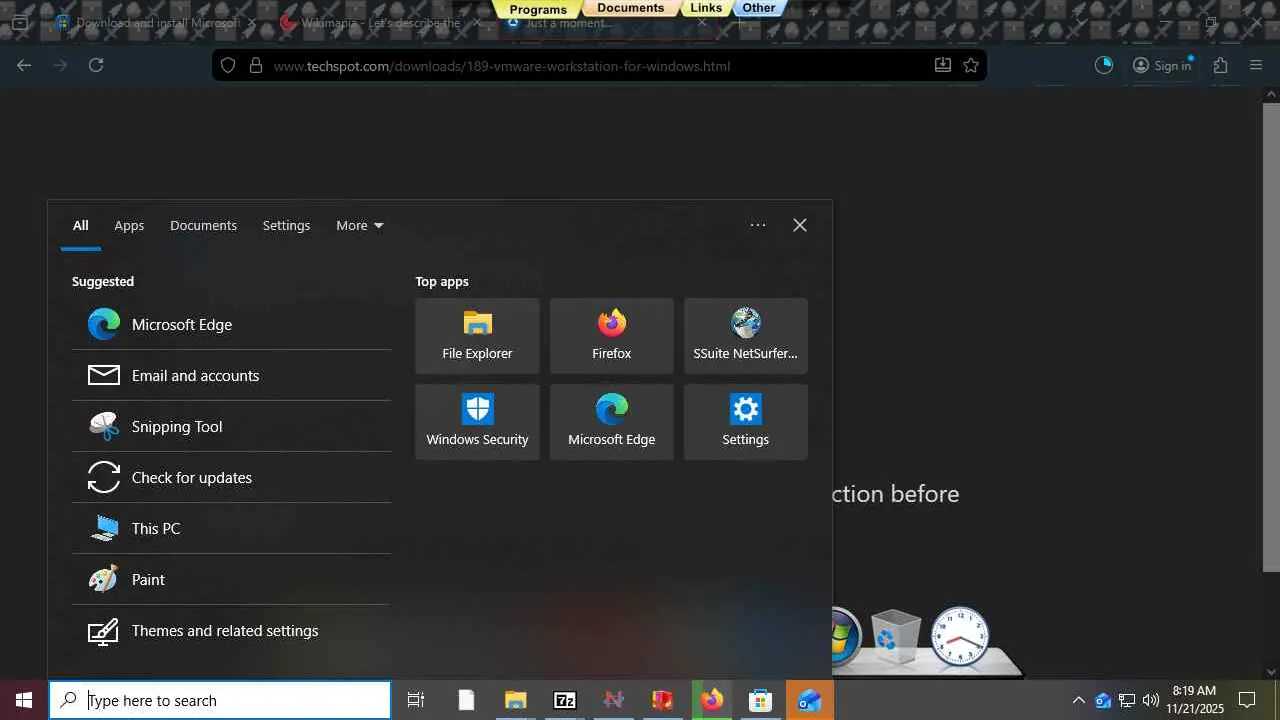Image resolution: width=1280 pixels, height=720 pixels.
Task: Open network status in system tray
Action: 1127,700
